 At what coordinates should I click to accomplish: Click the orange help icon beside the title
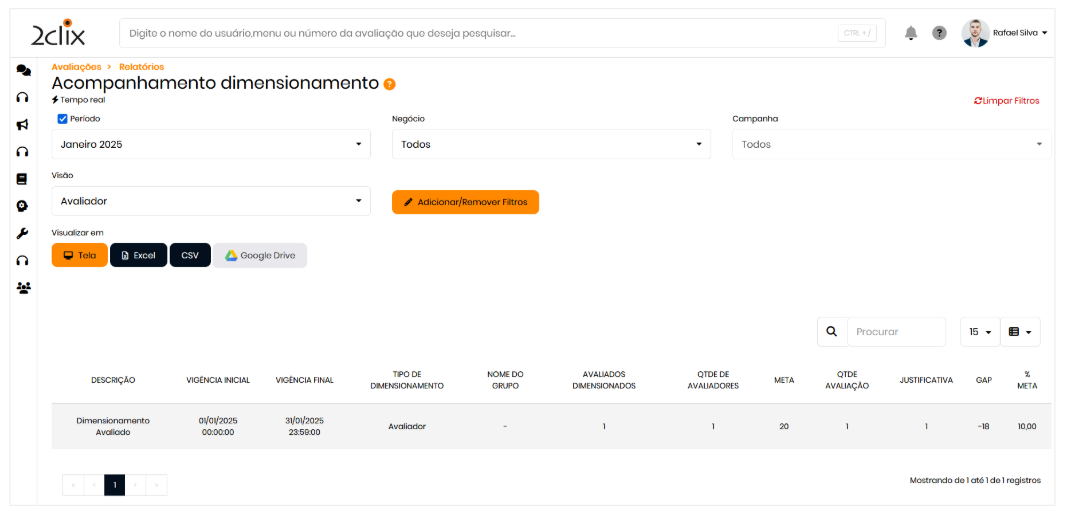pyautogui.click(x=390, y=84)
